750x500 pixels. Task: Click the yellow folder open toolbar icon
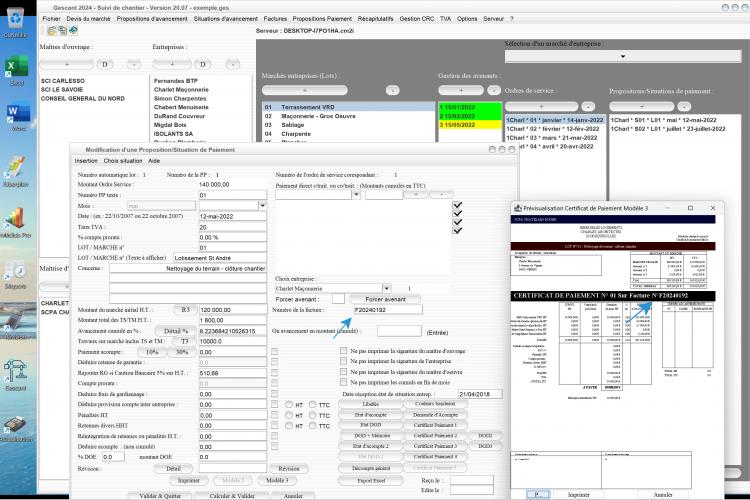pyautogui.click(x=51, y=31)
